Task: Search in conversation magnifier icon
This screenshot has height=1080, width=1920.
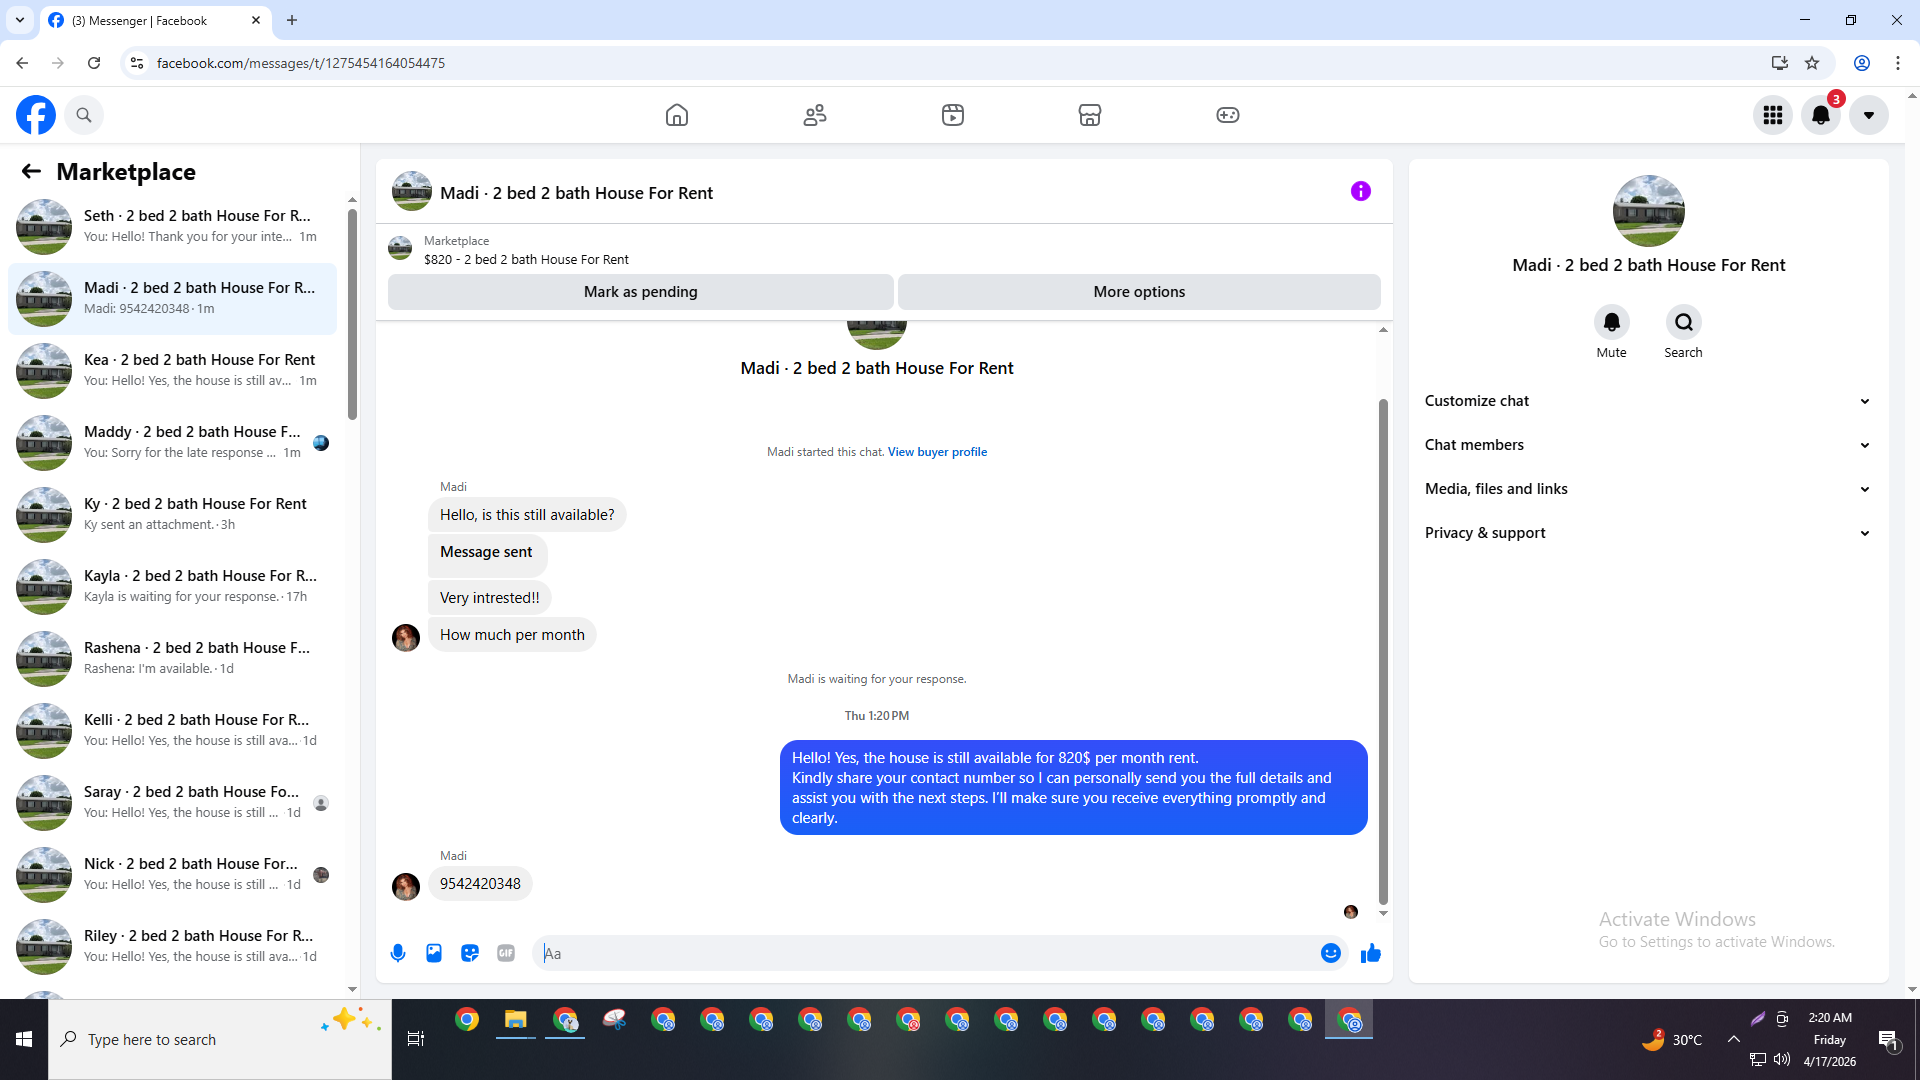Action: click(x=1684, y=322)
